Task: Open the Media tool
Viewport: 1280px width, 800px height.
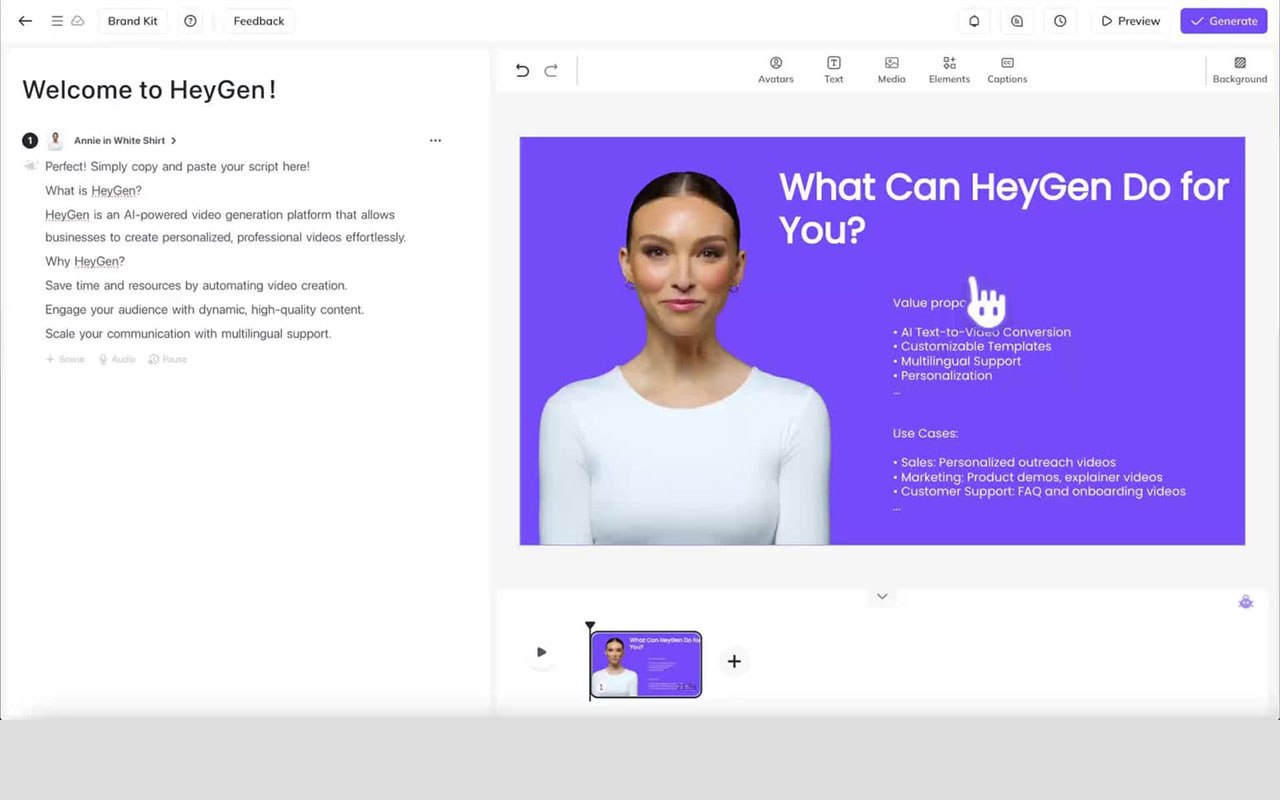Action: [x=892, y=70]
